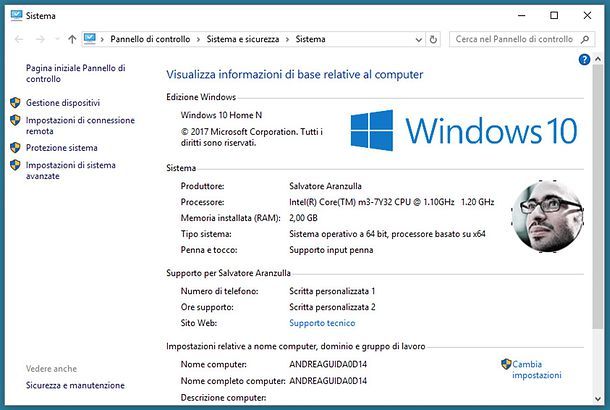Click the Salvatore Aranzulla producer value

pos(325,186)
